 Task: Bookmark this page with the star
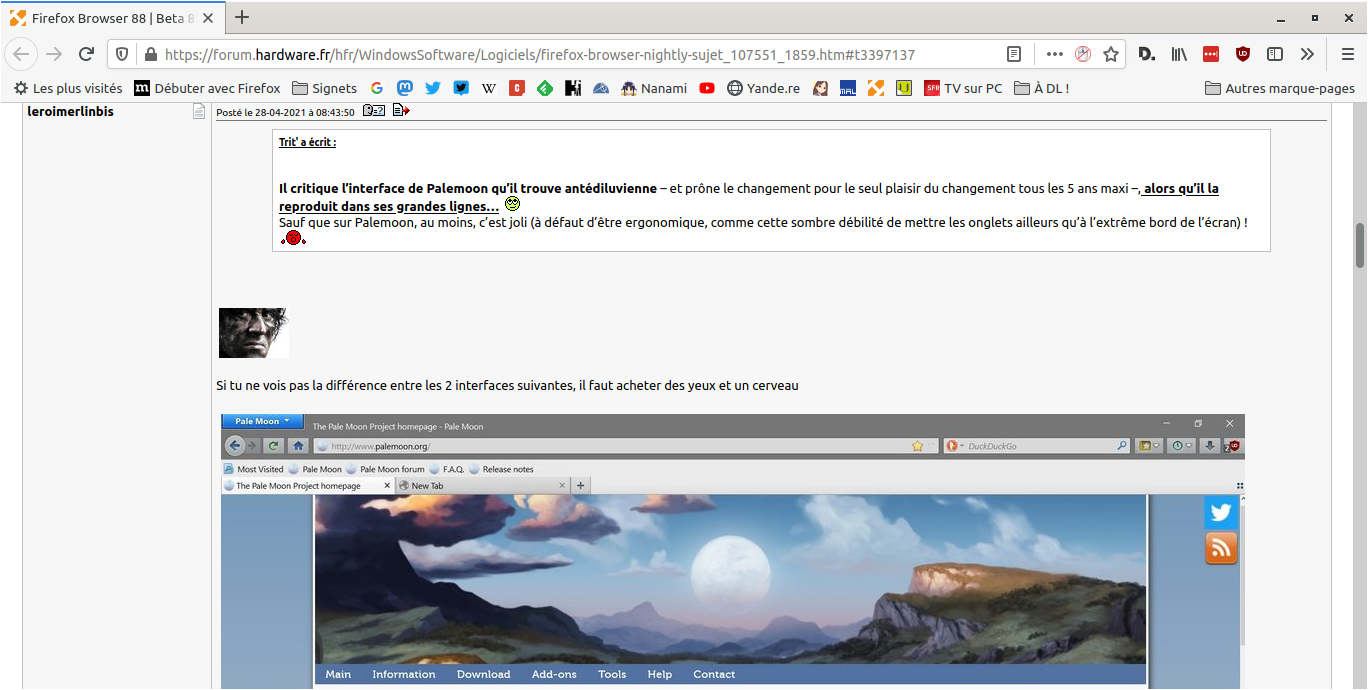tap(1110, 55)
